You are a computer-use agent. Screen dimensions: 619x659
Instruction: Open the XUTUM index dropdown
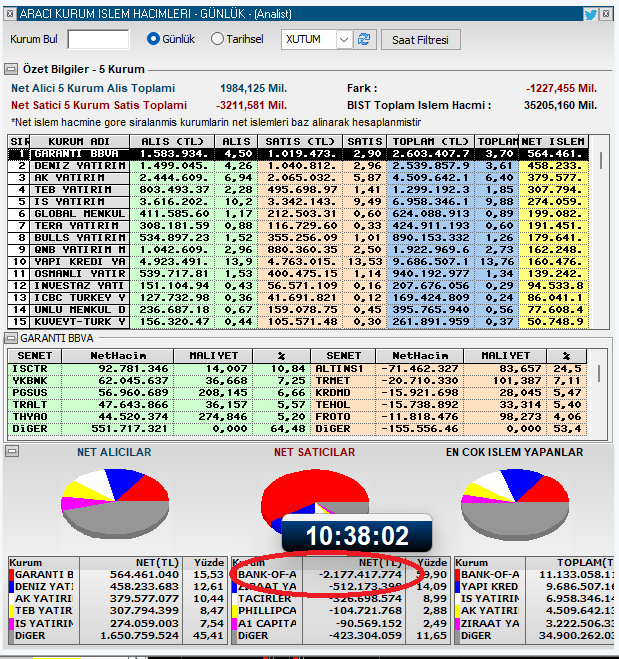pos(344,40)
